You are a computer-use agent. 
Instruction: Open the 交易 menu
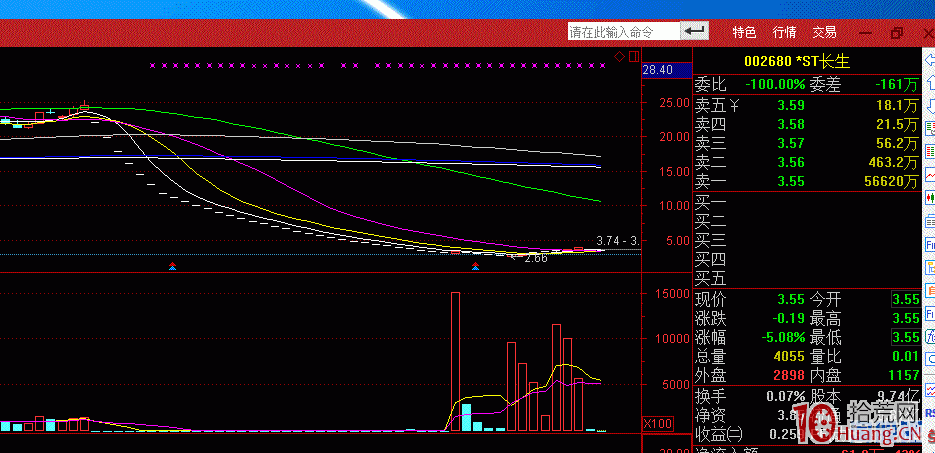click(x=824, y=32)
